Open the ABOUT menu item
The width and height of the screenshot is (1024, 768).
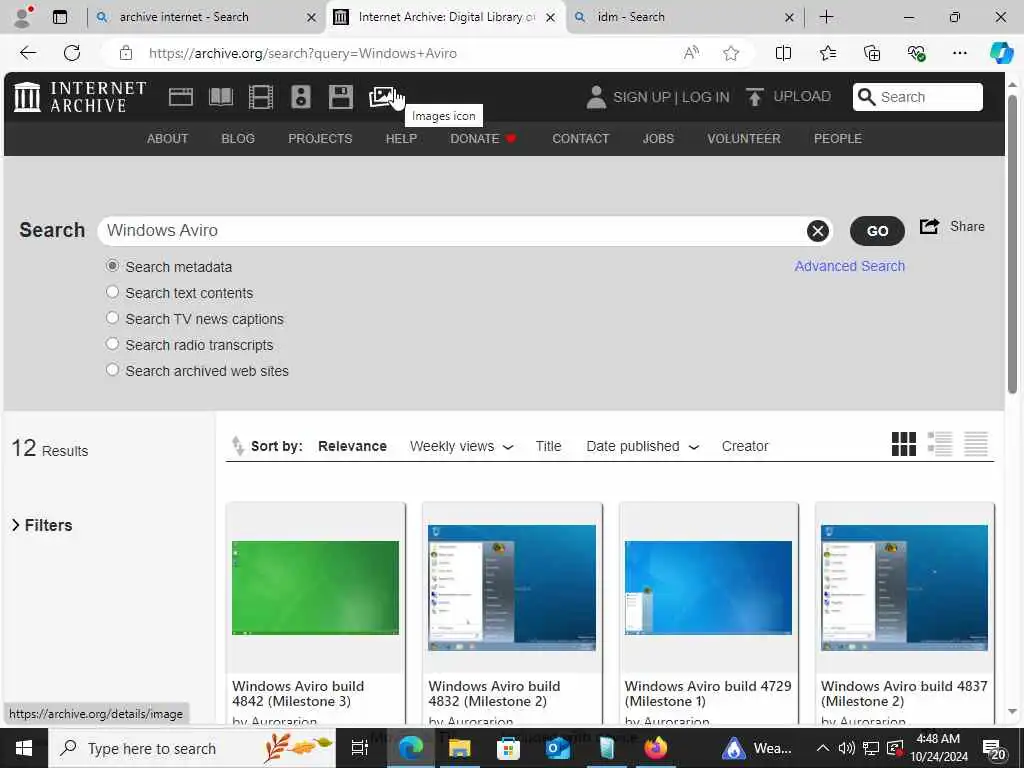pos(167,138)
